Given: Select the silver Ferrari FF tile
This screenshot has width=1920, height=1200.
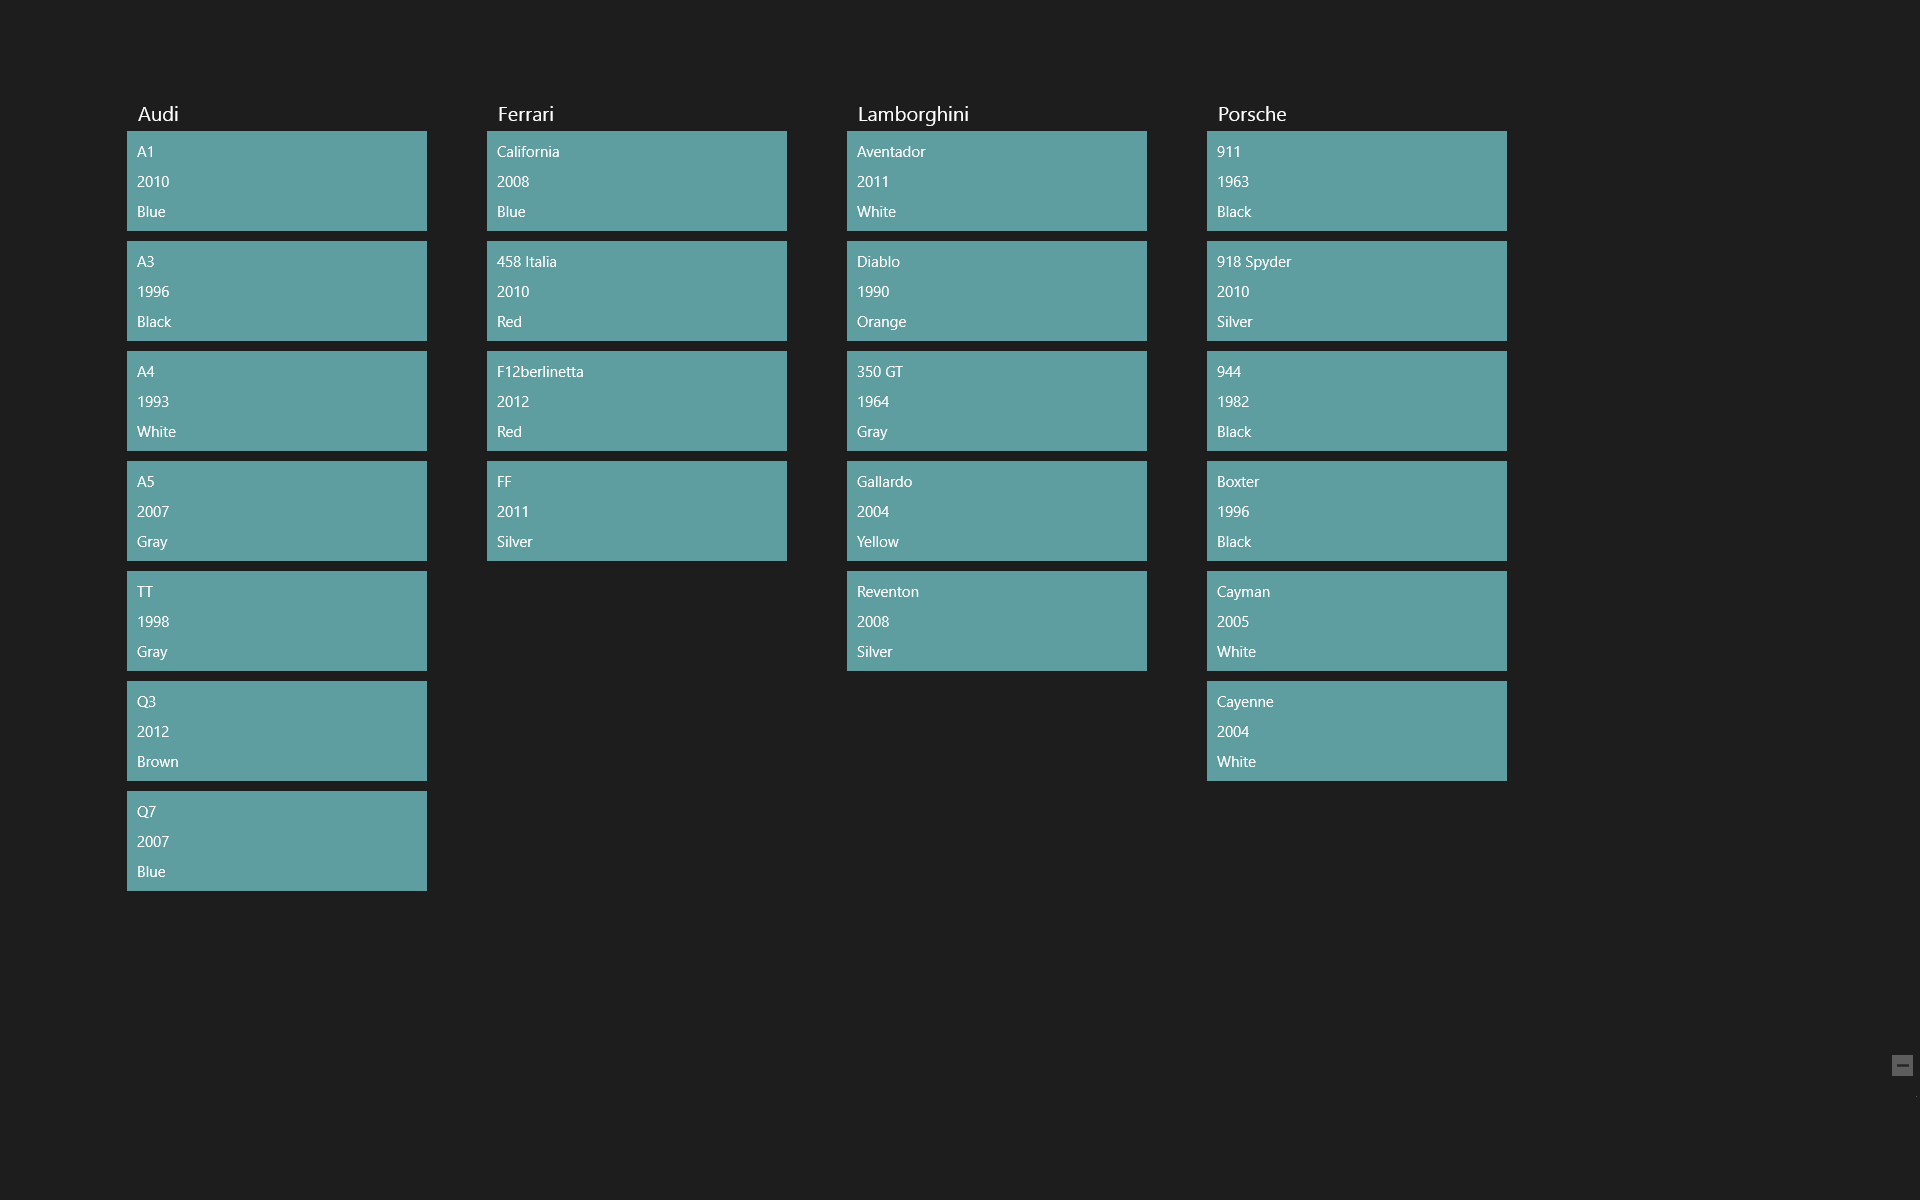Looking at the screenshot, I should pos(636,510).
